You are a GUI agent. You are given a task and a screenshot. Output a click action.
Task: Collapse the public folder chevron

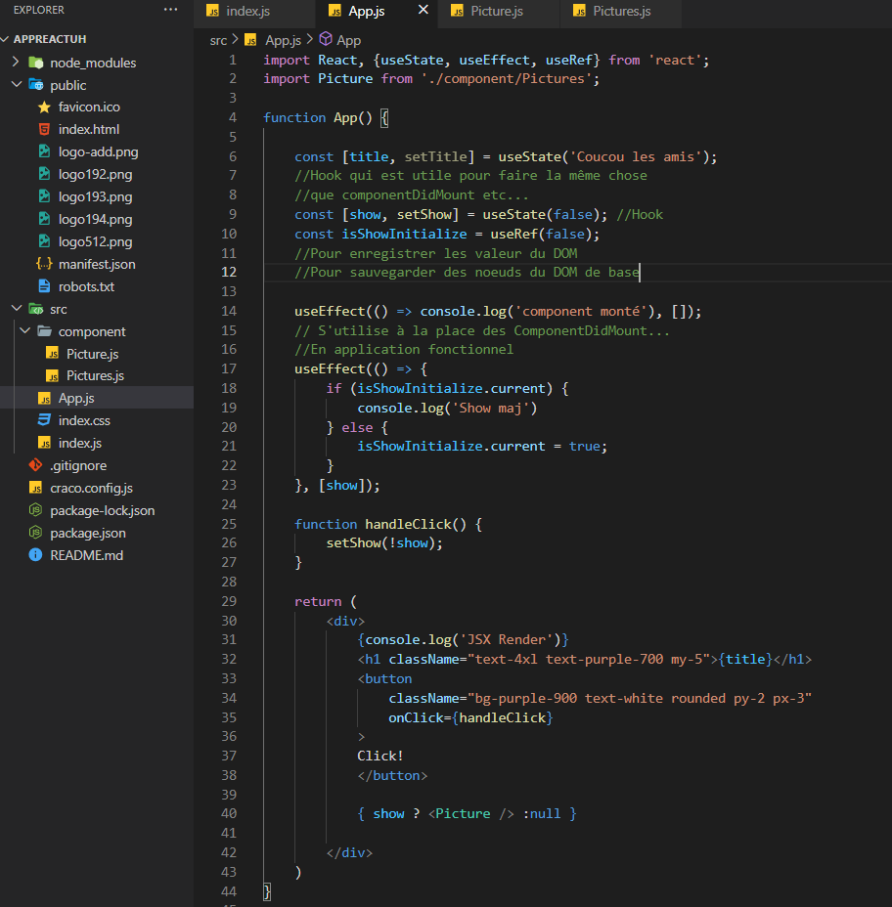point(16,84)
